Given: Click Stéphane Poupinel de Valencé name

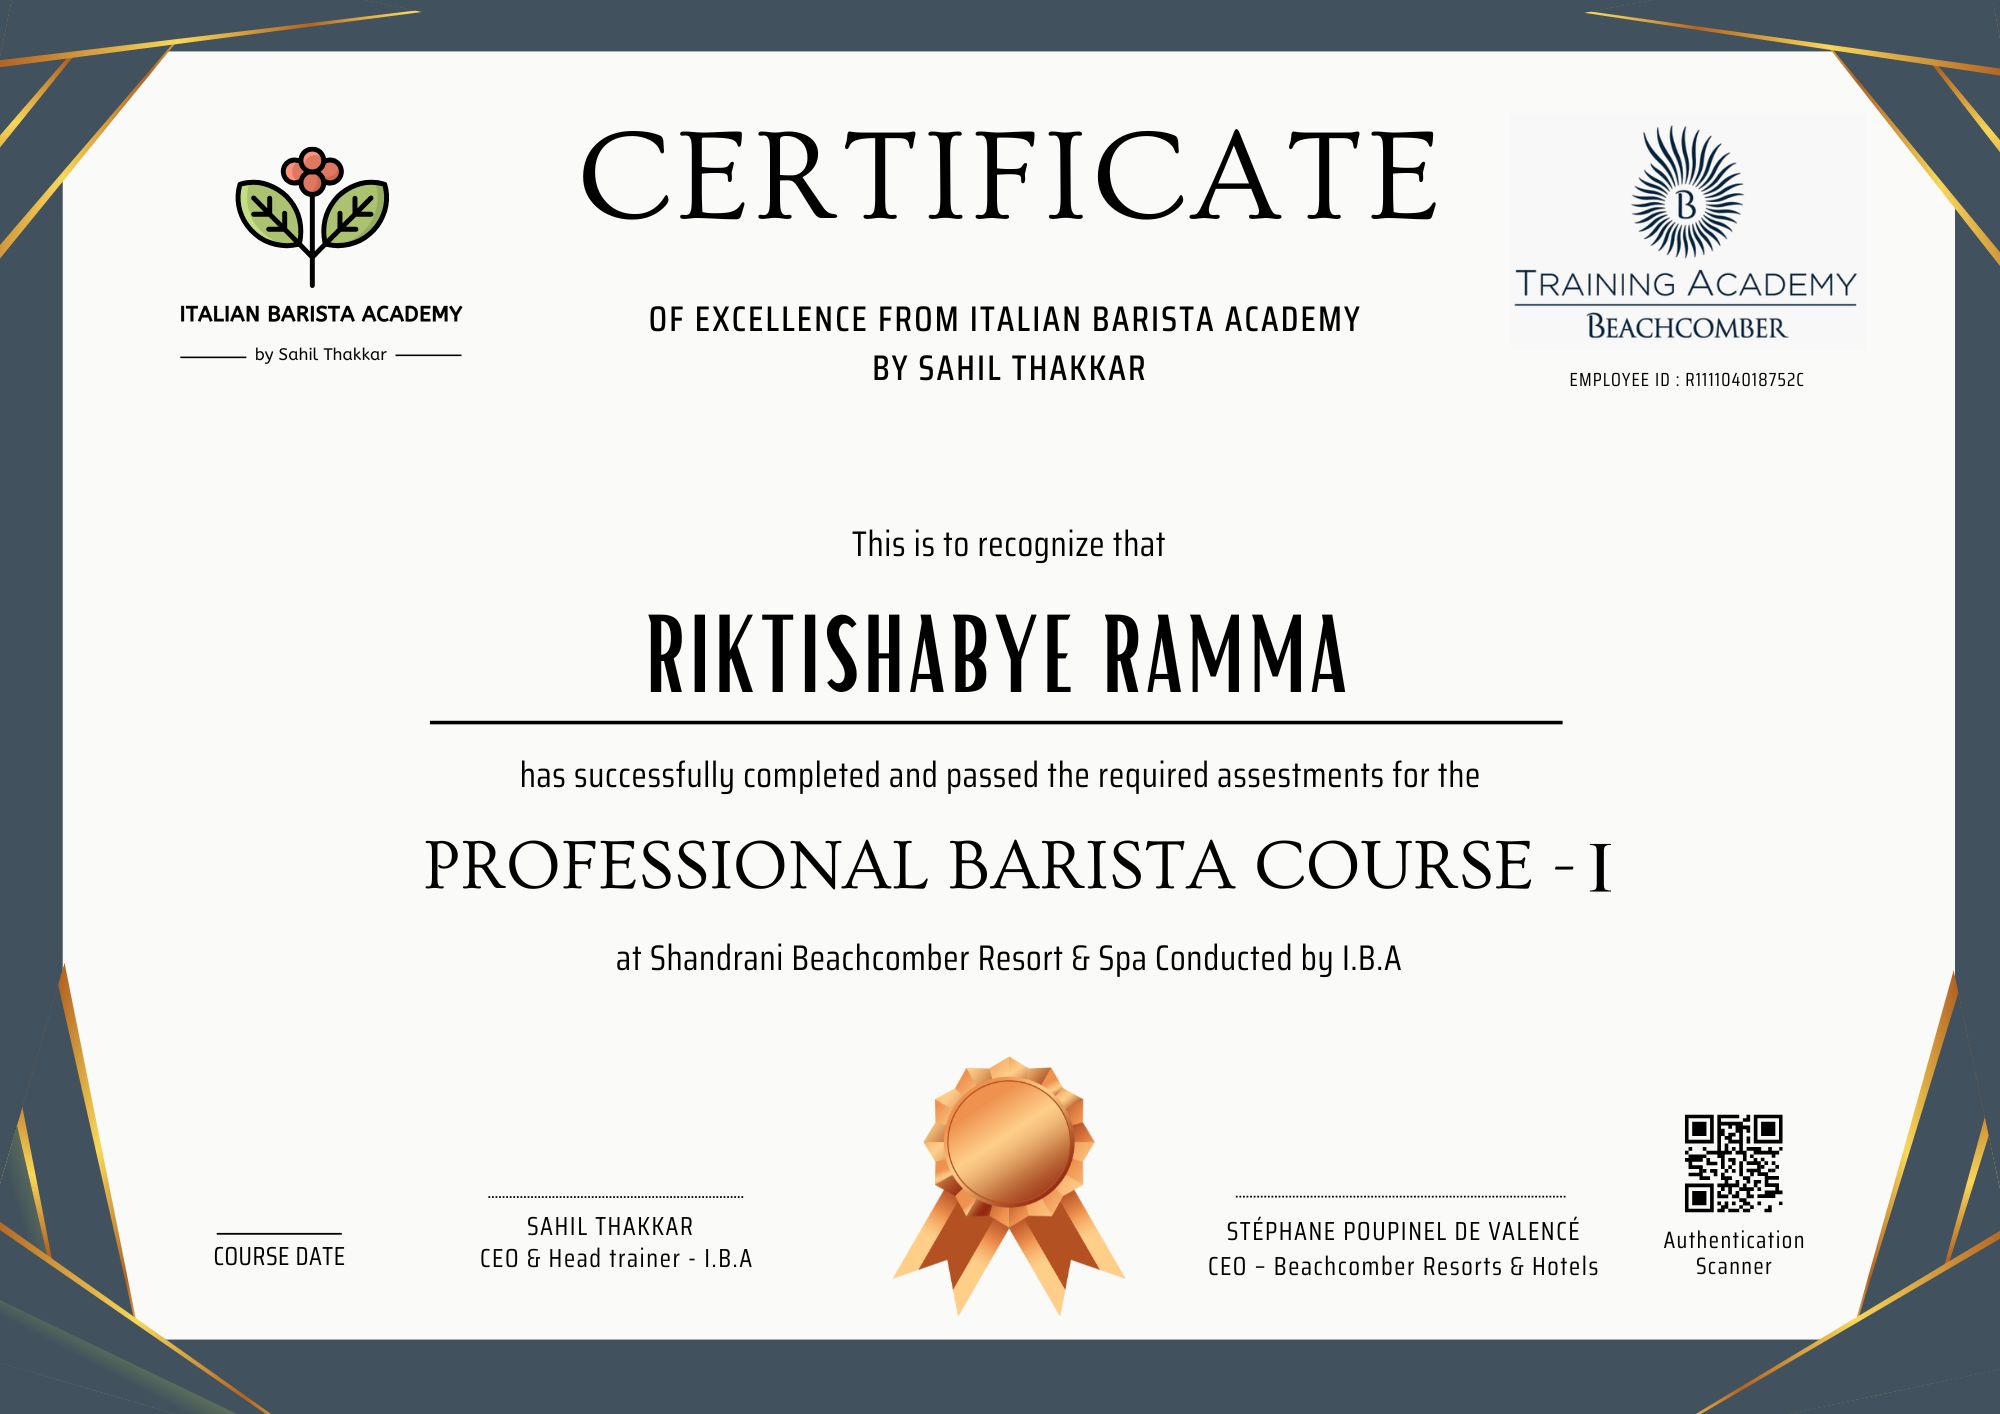Looking at the screenshot, I should coord(1403,1231).
